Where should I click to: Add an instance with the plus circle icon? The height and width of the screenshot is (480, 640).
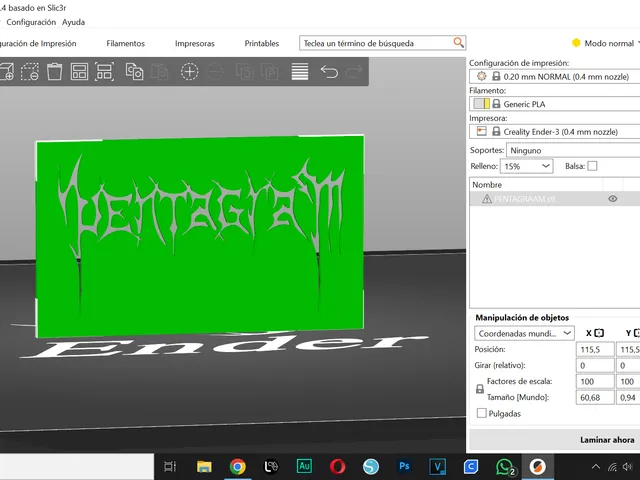coord(189,72)
